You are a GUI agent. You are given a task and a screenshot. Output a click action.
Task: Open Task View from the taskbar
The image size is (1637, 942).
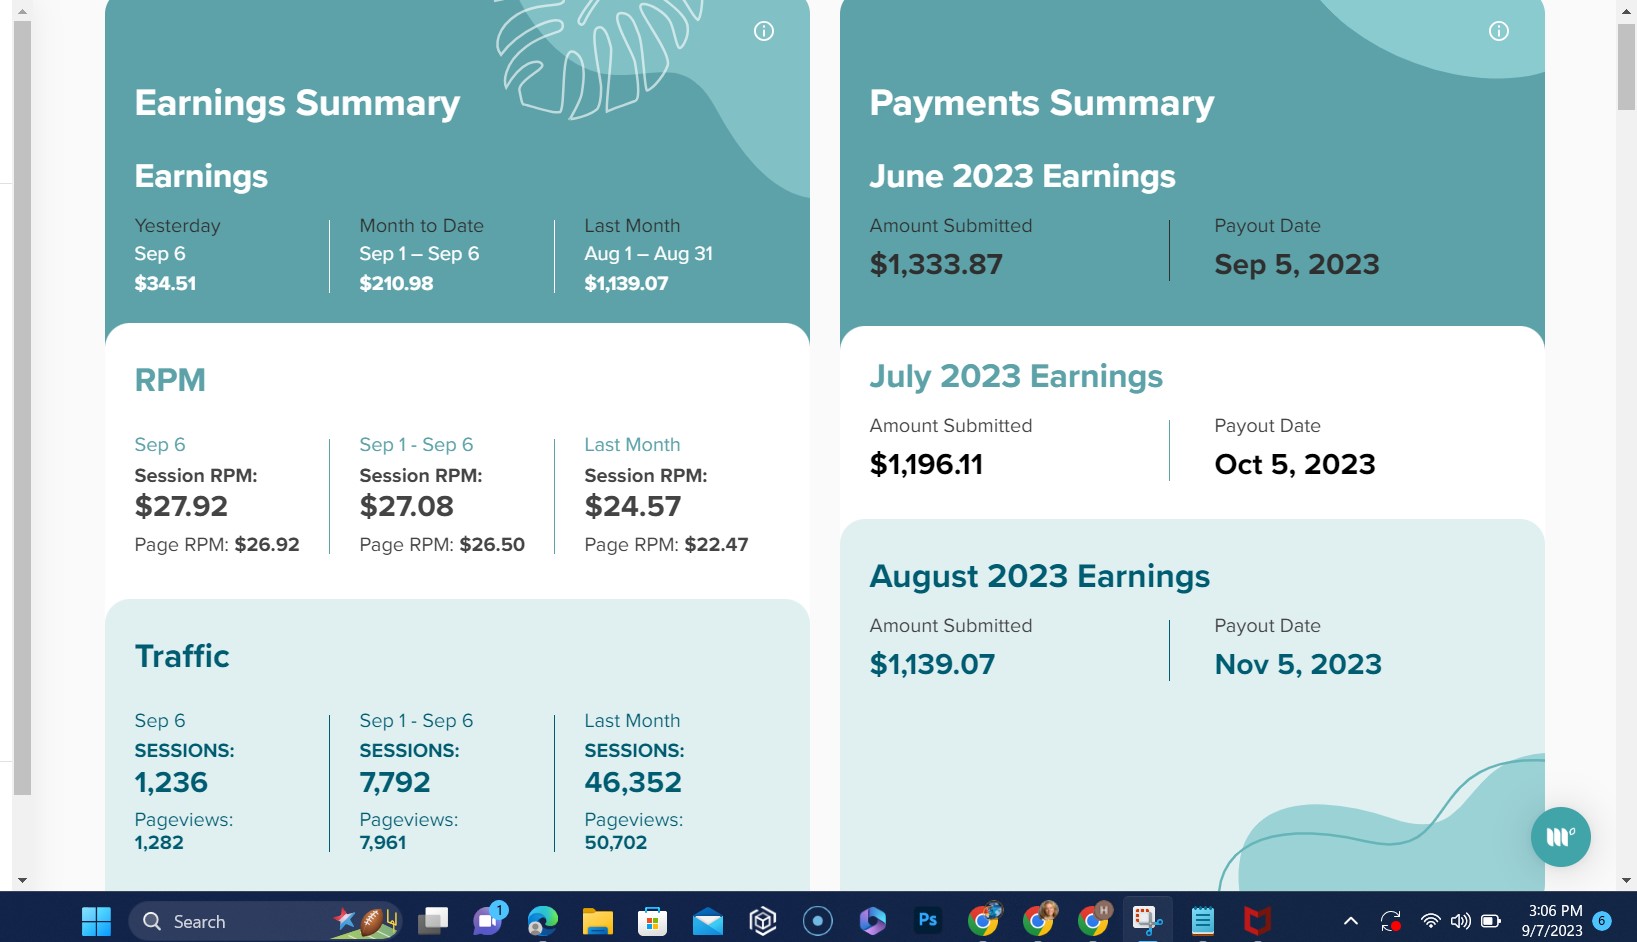click(x=433, y=921)
